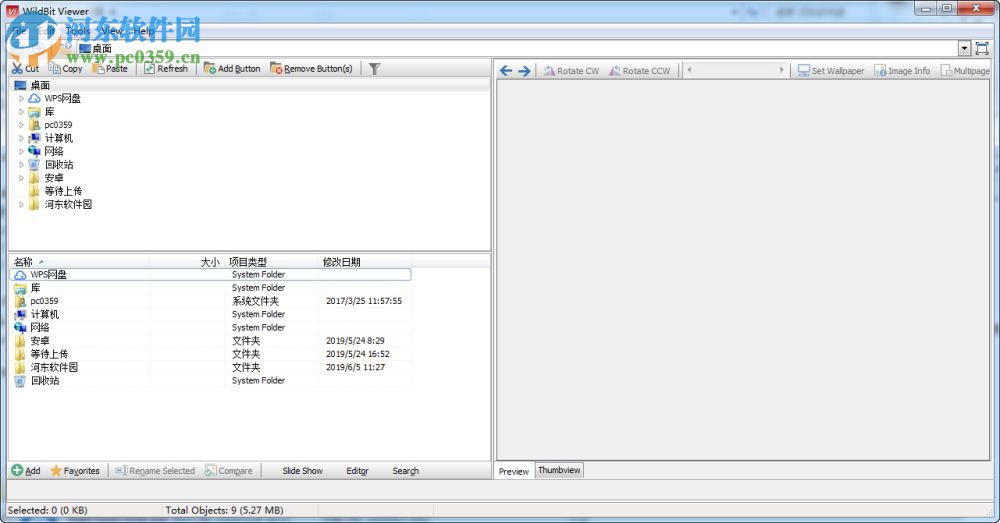Image resolution: width=1000 pixels, height=523 pixels.
Task: Click the Copy toolbar button
Action: pos(66,68)
